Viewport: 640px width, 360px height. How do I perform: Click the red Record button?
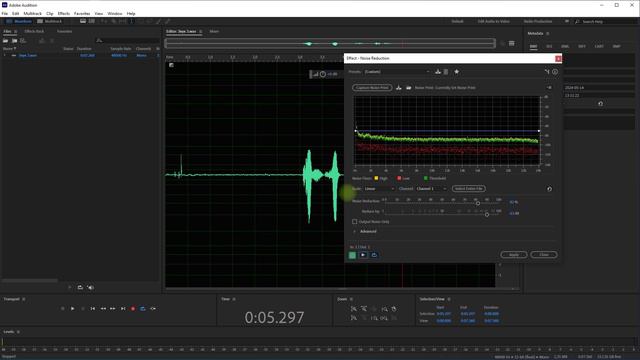click(x=133, y=309)
